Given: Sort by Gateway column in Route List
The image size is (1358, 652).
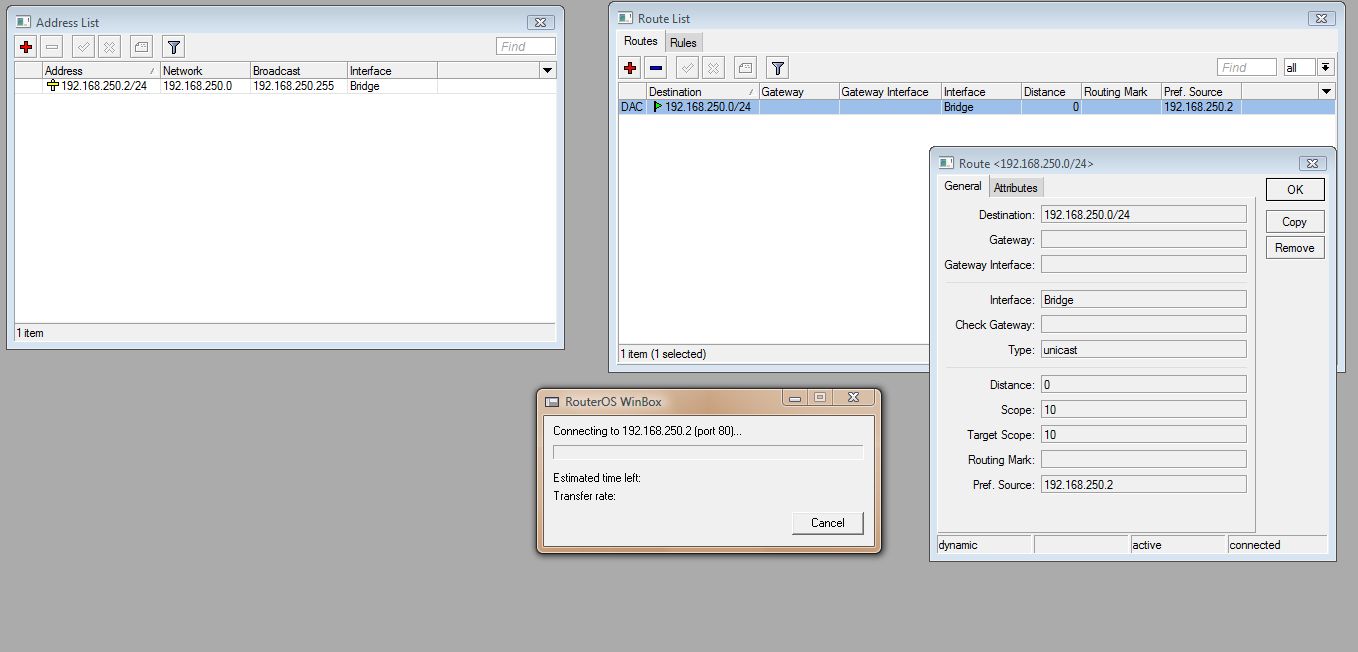Looking at the screenshot, I should [799, 92].
